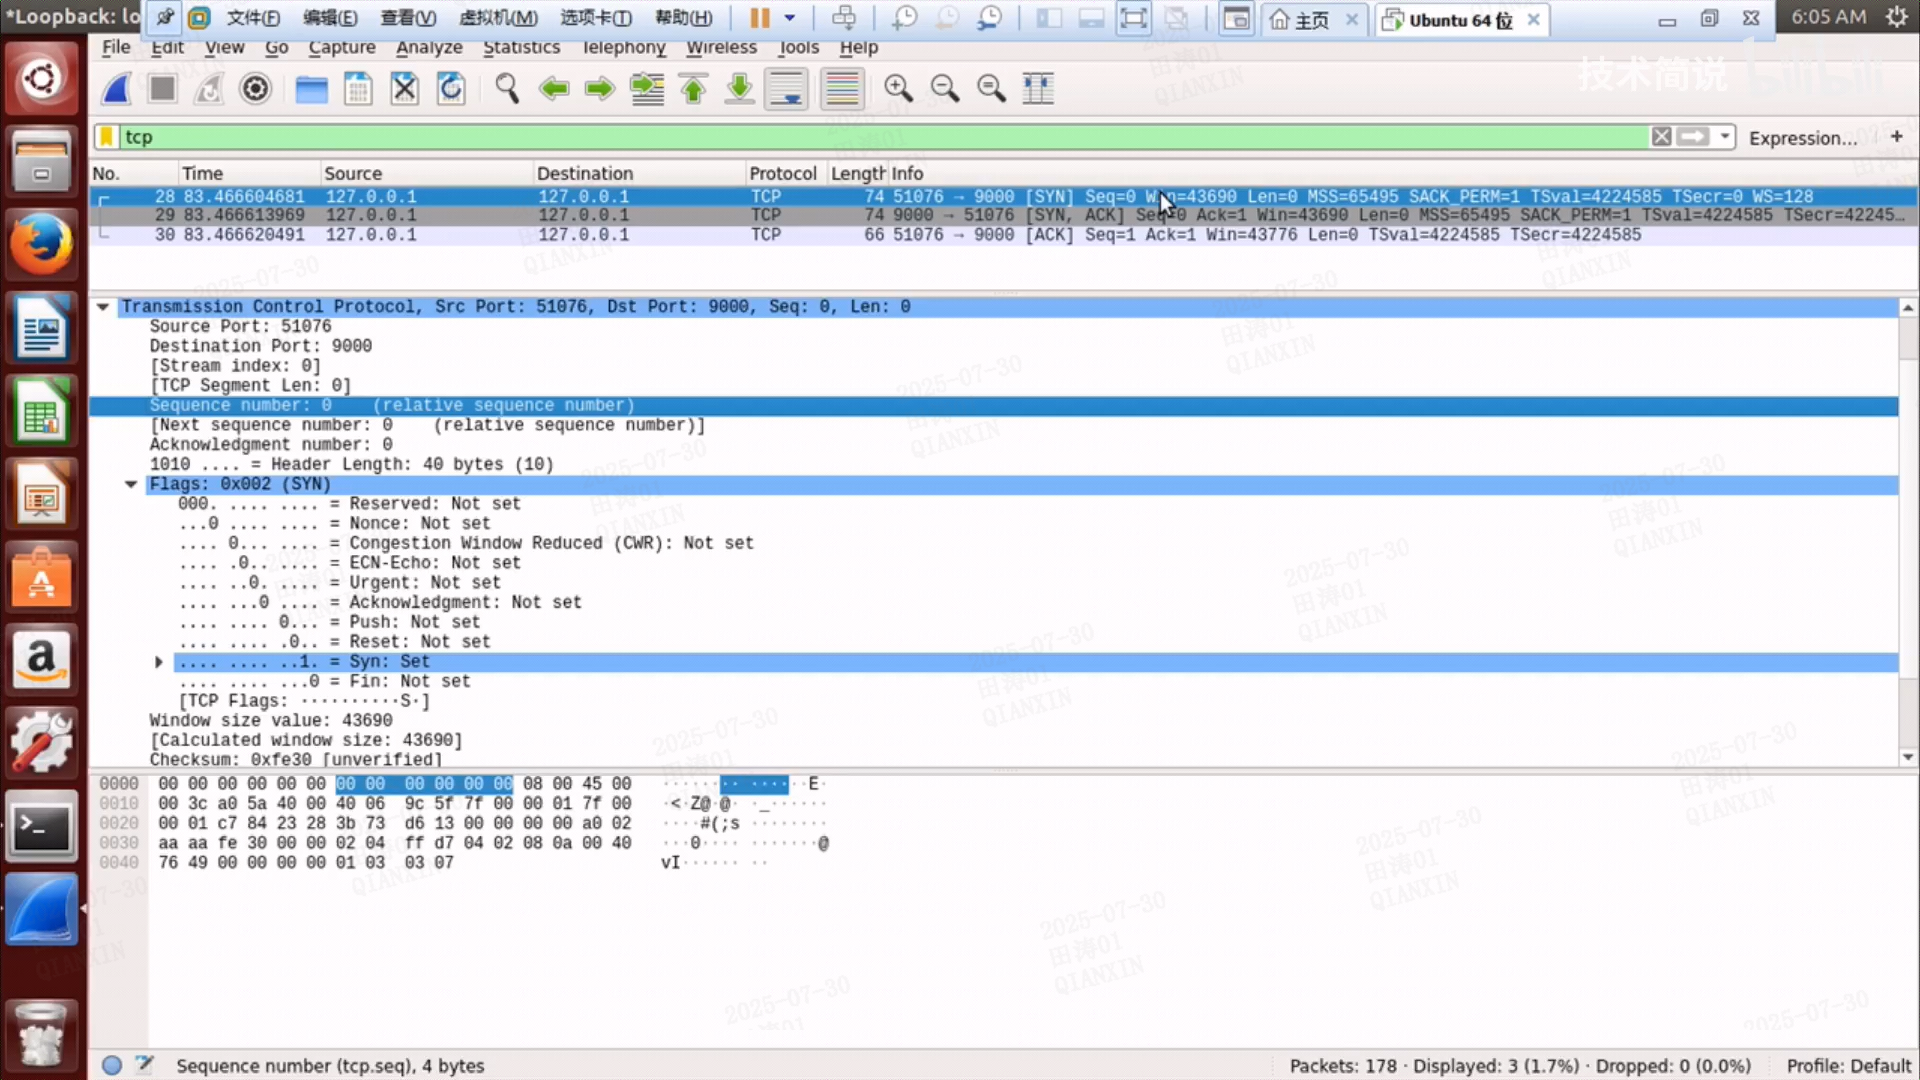Open the Statistics menu
This screenshot has width=1920, height=1080.
point(521,47)
